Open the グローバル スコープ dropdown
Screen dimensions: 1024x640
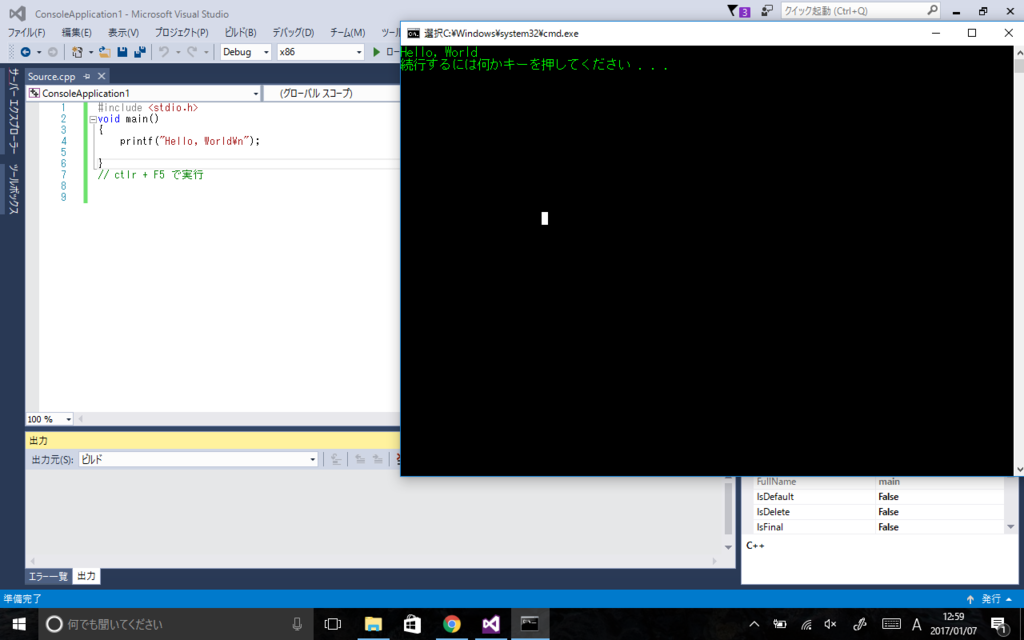point(331,93)
